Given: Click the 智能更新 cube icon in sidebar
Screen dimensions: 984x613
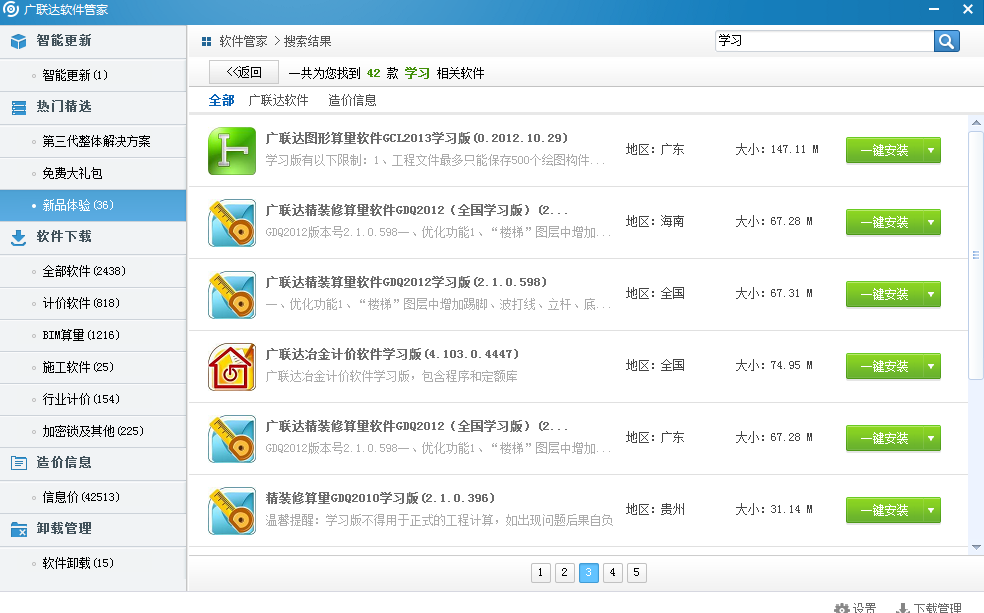Looking at the screenshot, I should (x=18, y=41).
